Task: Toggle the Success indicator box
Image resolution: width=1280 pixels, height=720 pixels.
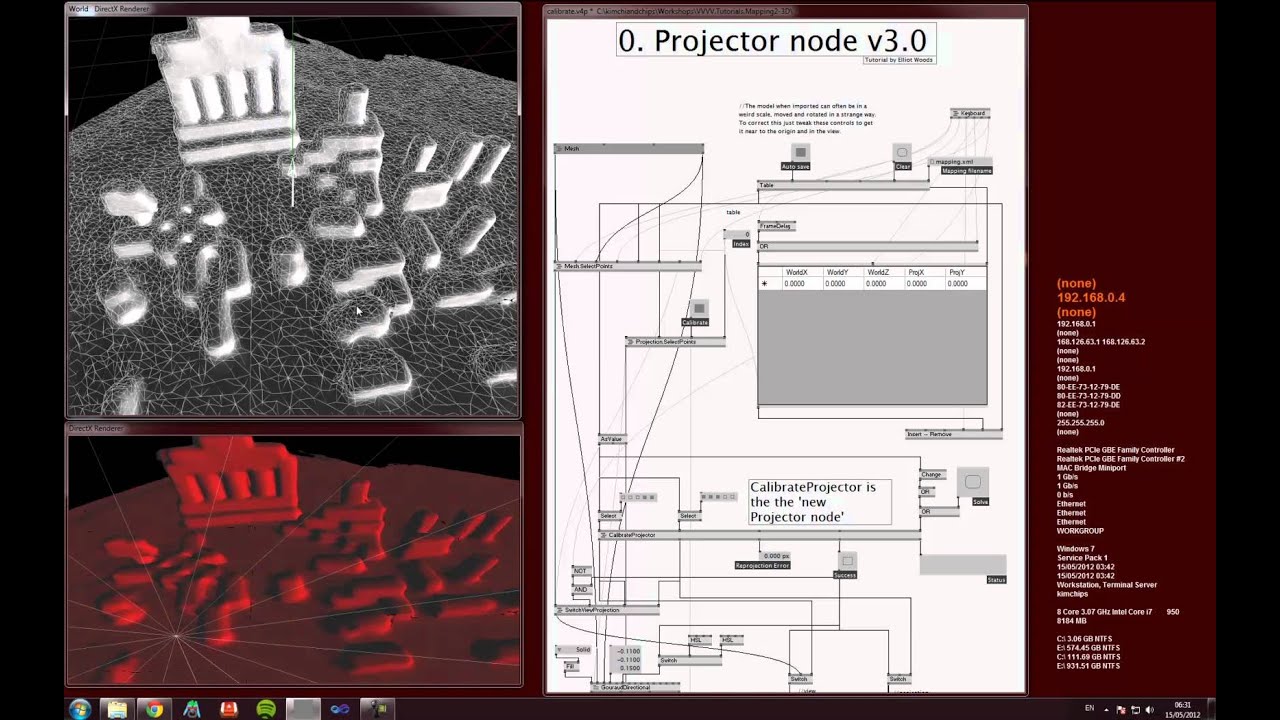Action: click(x=846, y=562)
